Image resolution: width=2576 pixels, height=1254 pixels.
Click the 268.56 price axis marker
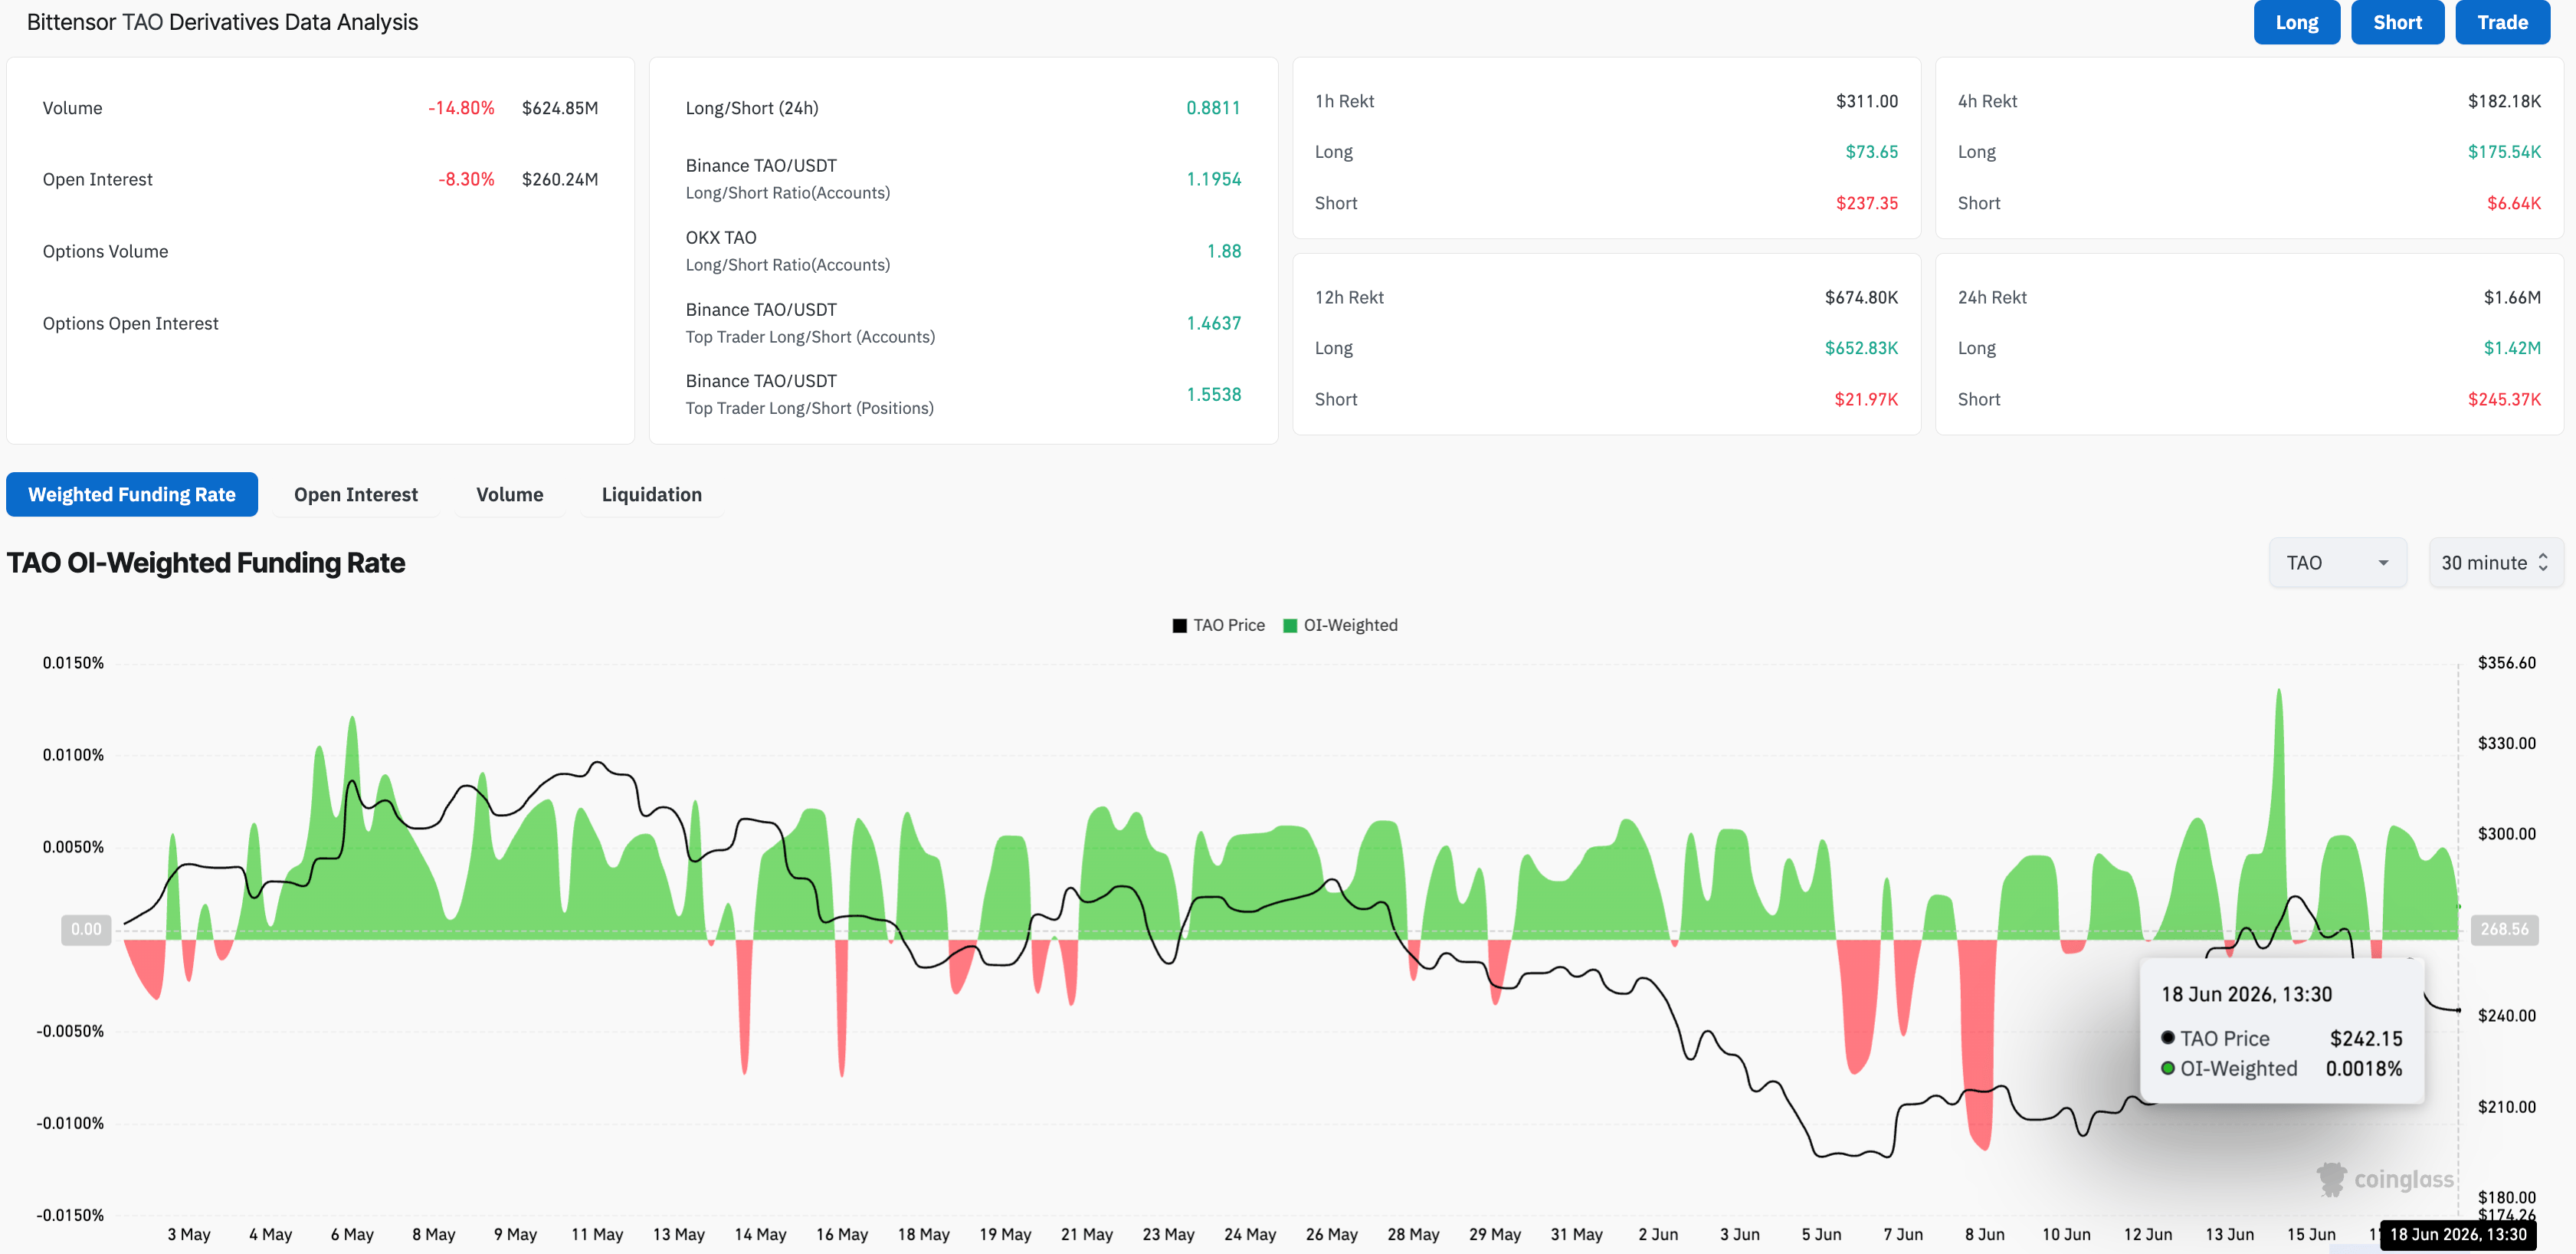tap(2504, 929)
